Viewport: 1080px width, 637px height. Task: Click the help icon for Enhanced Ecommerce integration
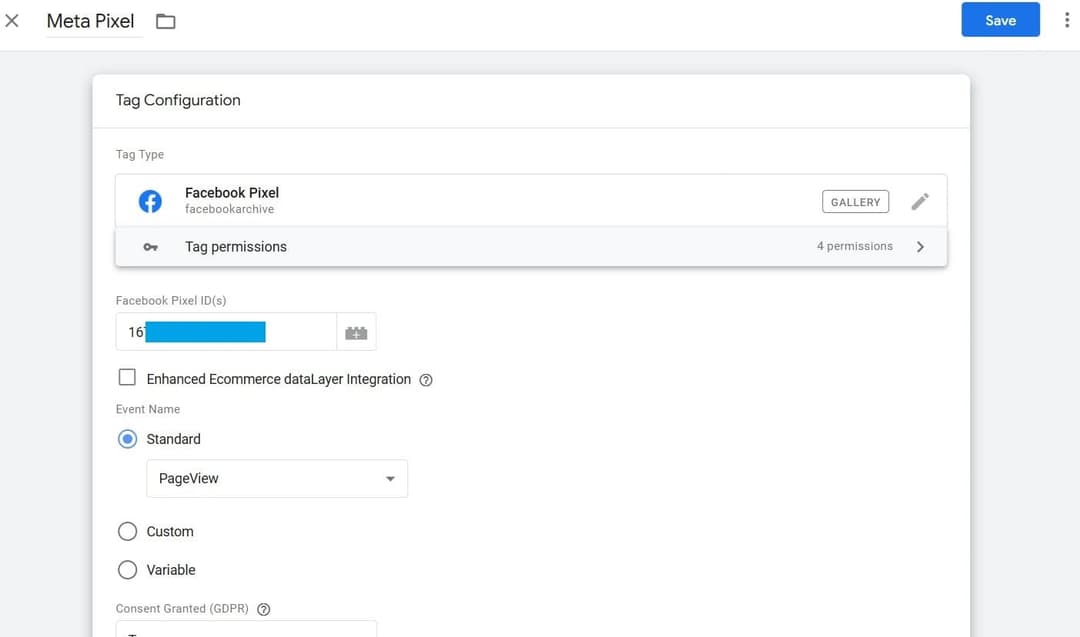[425, 379]
